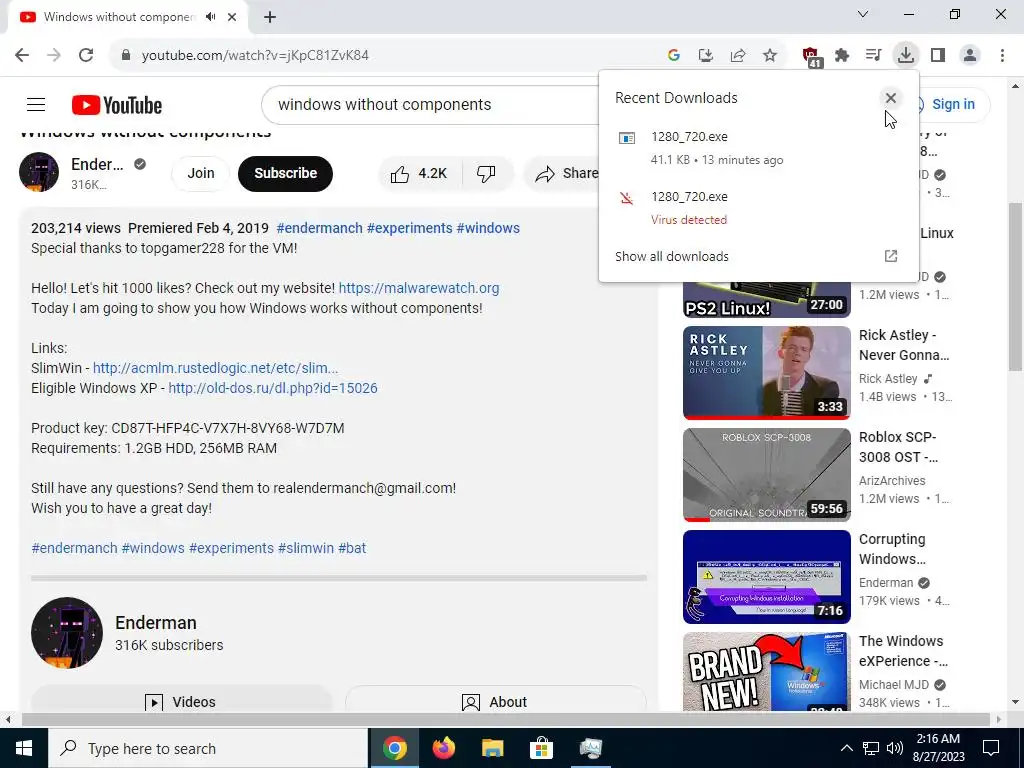Open the #bat hashtag
1024x768 pixels.
click(352, 548)
